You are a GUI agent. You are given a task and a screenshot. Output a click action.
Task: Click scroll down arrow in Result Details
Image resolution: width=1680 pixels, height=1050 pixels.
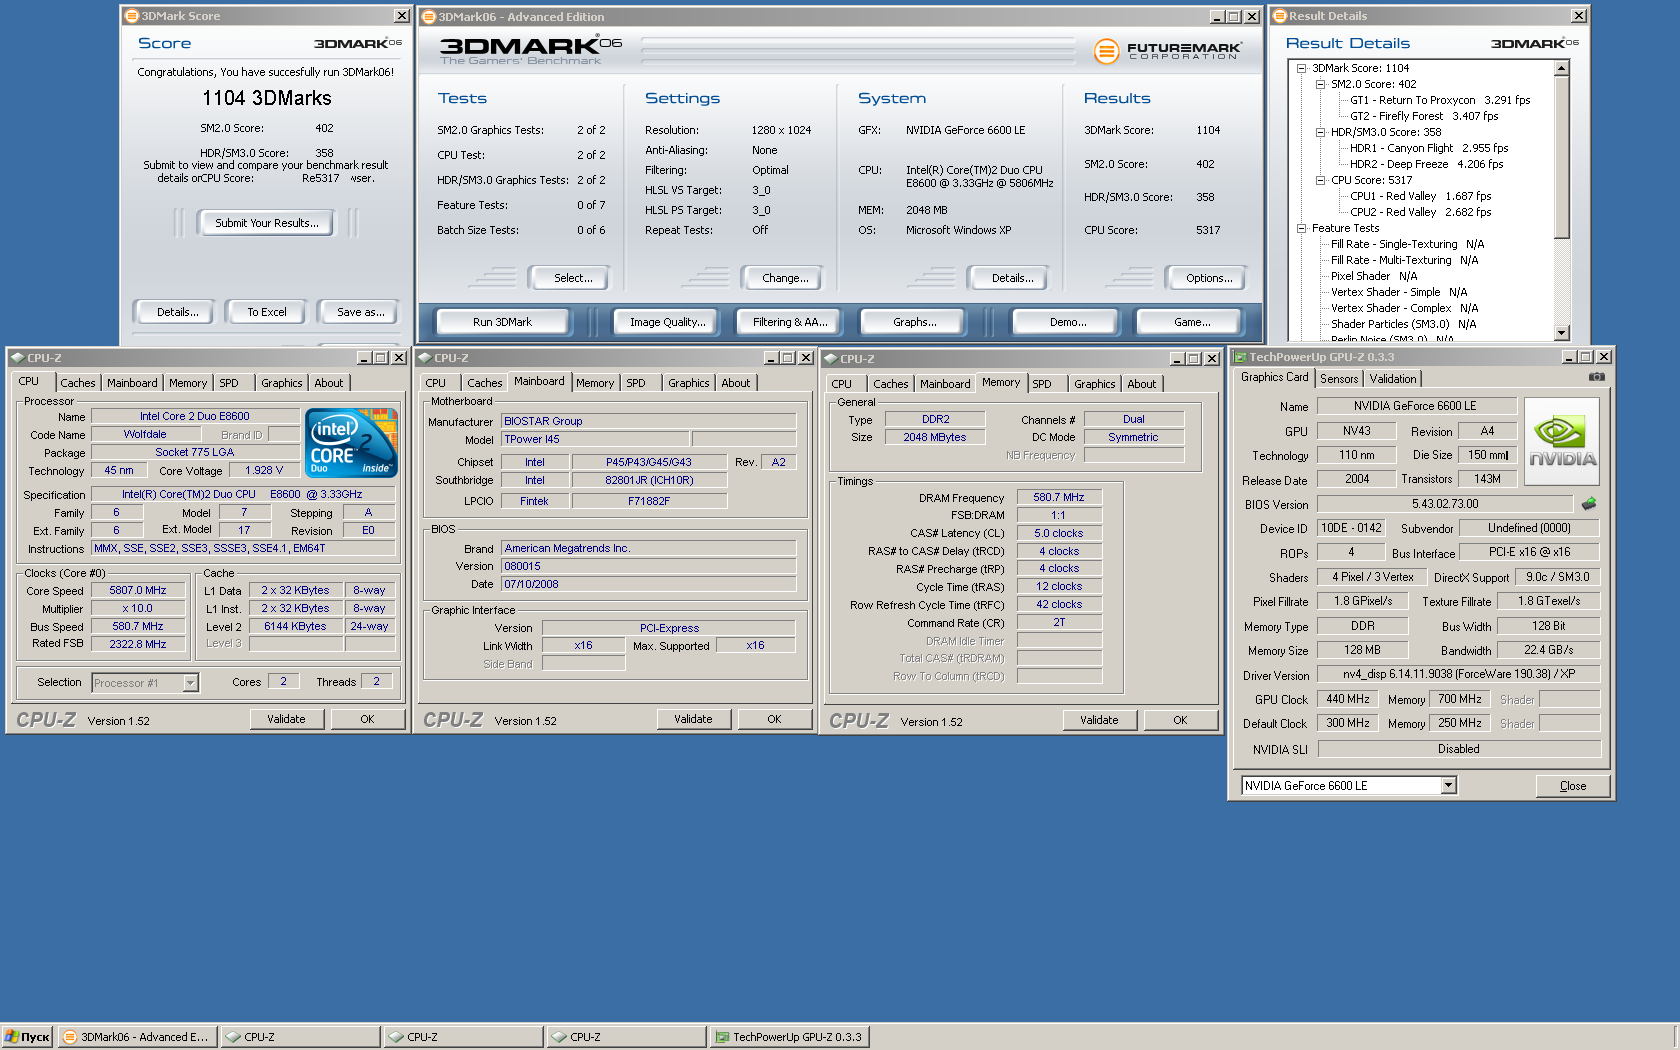click(x=1562, y=333)
